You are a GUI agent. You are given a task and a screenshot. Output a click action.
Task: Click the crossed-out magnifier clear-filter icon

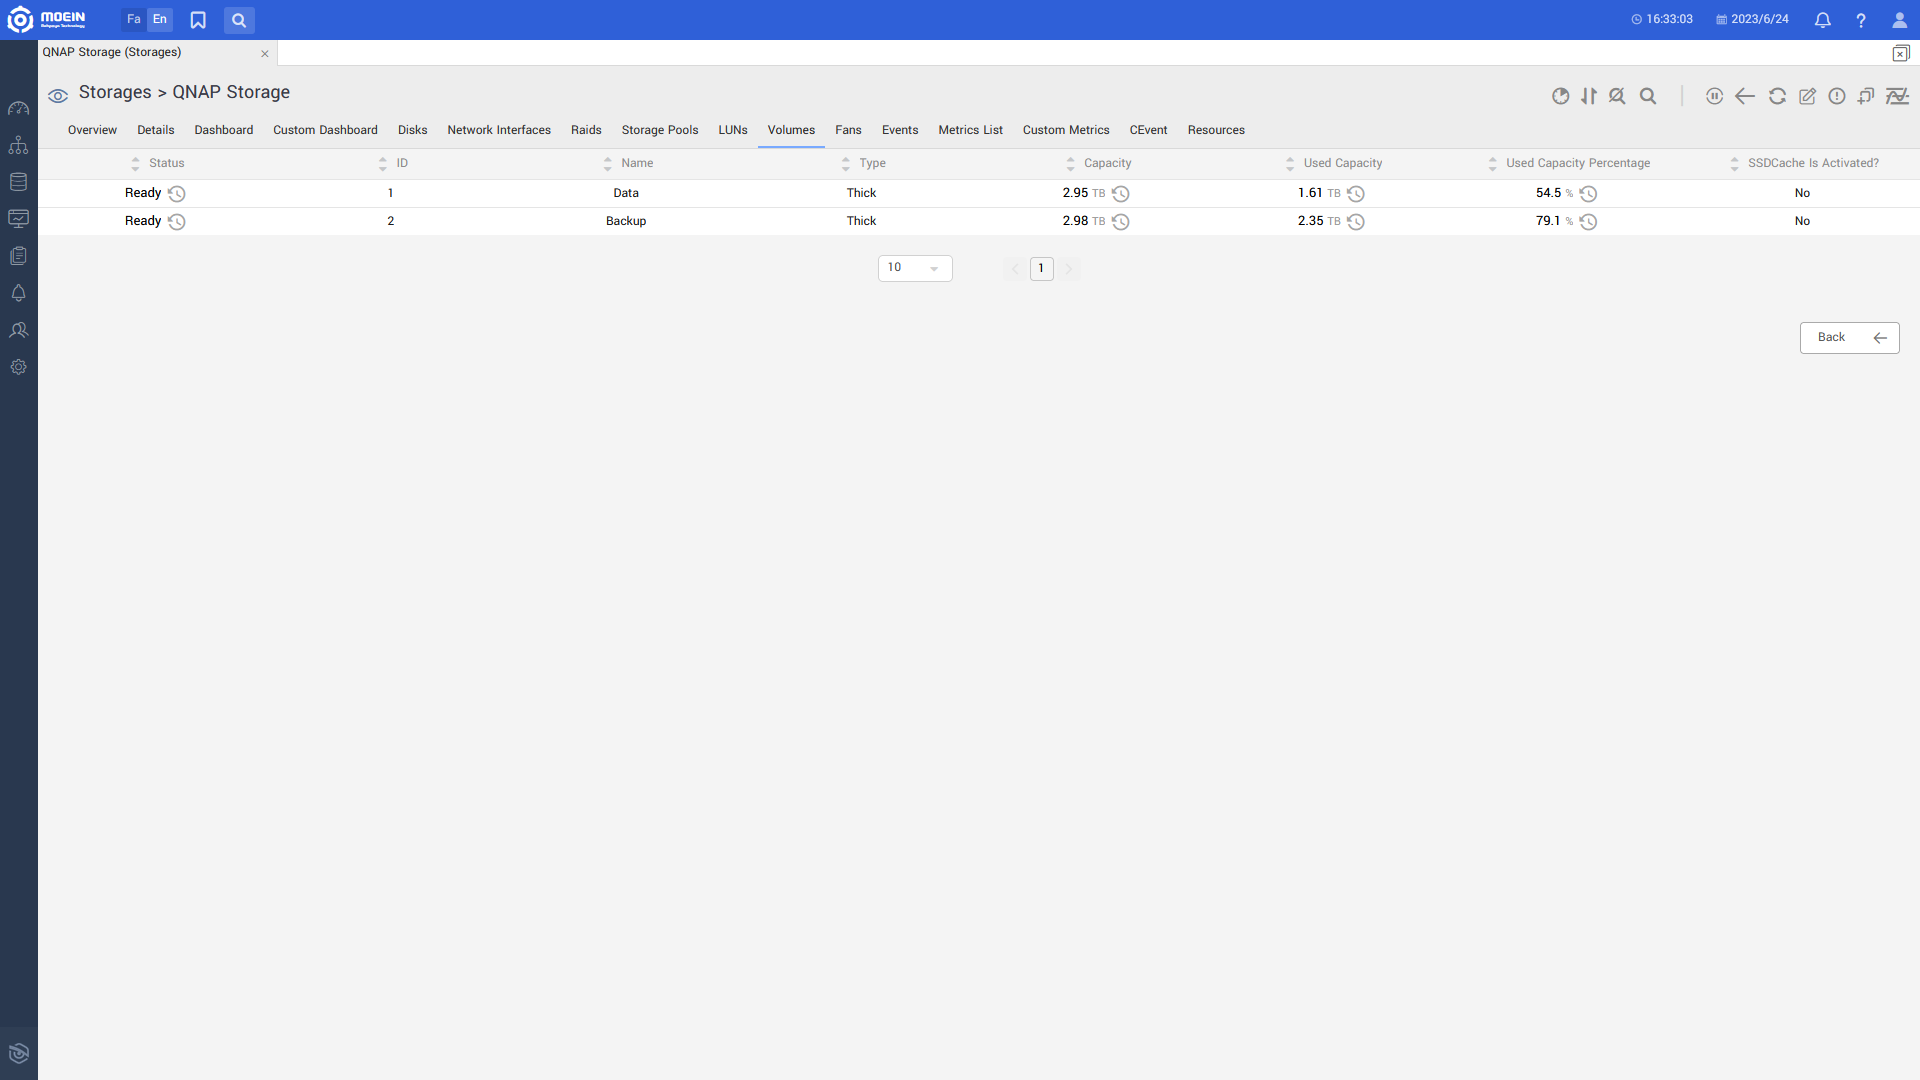click(x=1617, y=96)
